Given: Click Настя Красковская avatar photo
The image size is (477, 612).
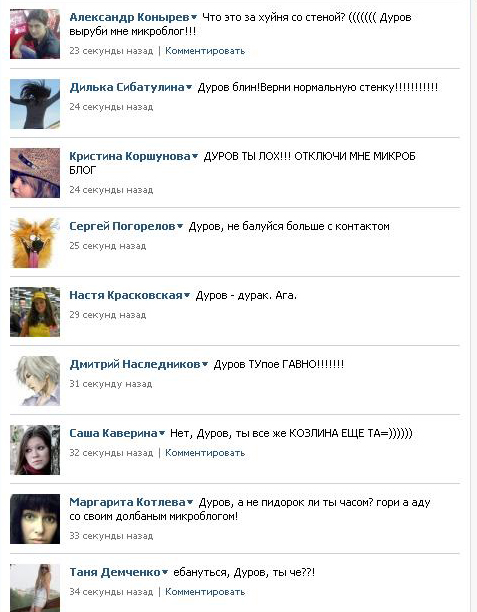Looking at the screenshot, I should coord(35,312).
